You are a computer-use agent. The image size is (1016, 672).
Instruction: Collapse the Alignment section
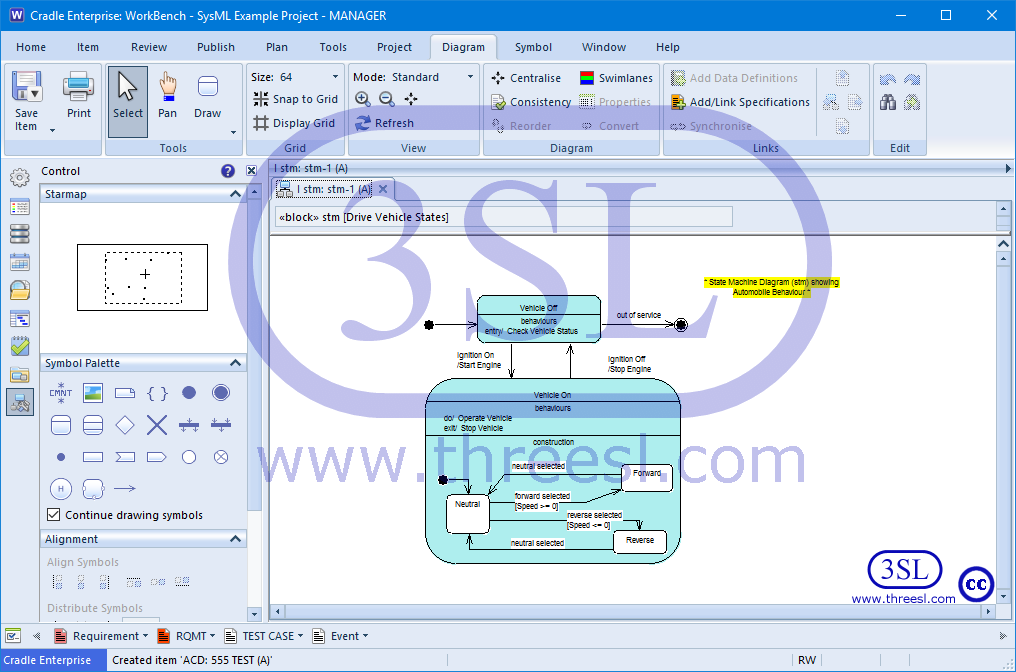(235, 539)
